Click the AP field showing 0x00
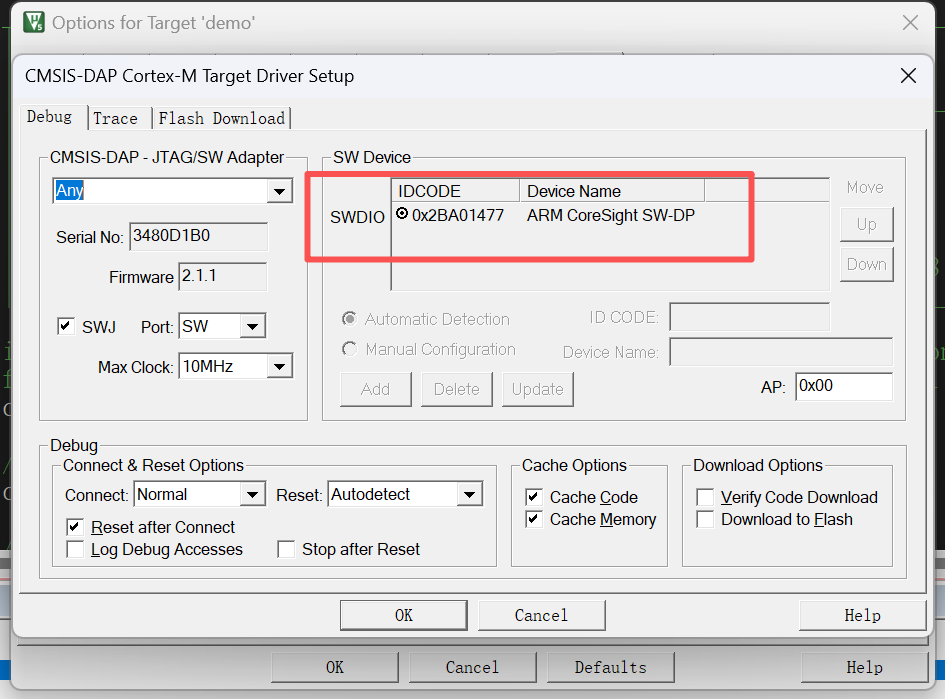Image resolution: width=945 pixels, height=699 pixels. point(844,386)
